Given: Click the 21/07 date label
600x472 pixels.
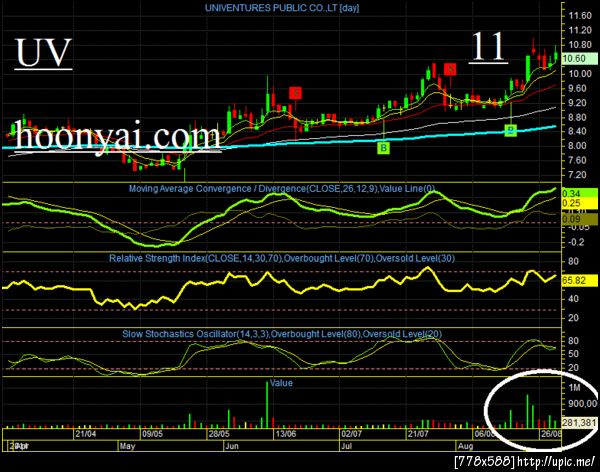Looking at the screenshot, I should coord(418,434).
